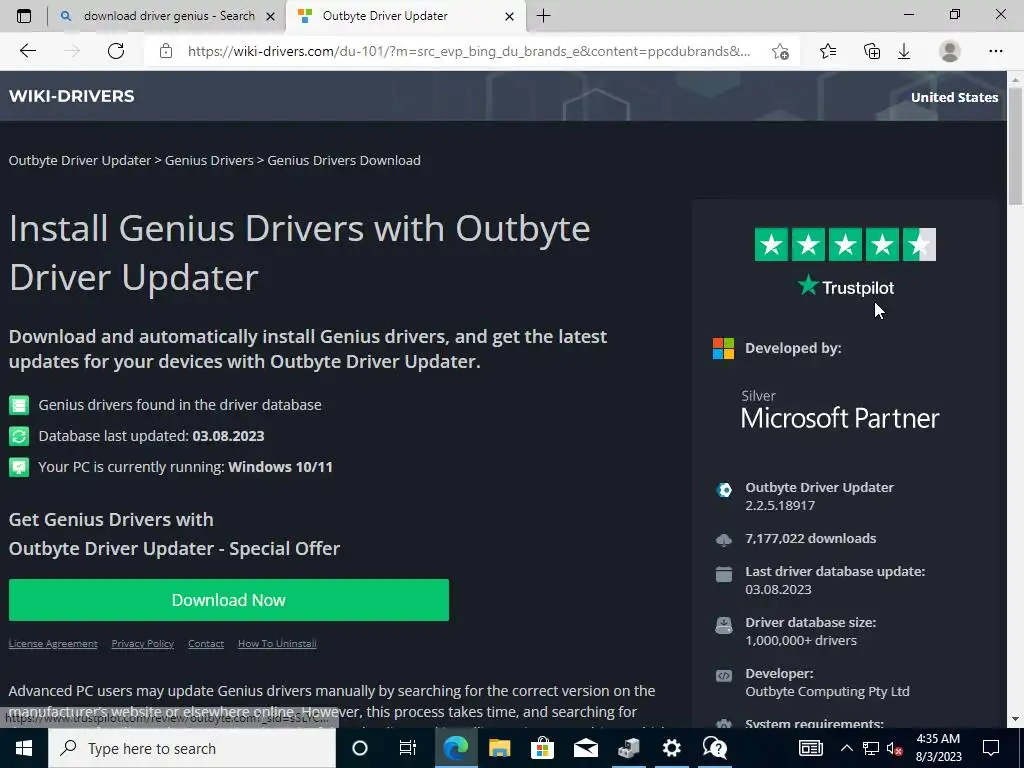Image resolution: width=1024 pixels, height=768 pixels.
Task: Close the Outbyte Driver Updater tab
Action: 509,16
